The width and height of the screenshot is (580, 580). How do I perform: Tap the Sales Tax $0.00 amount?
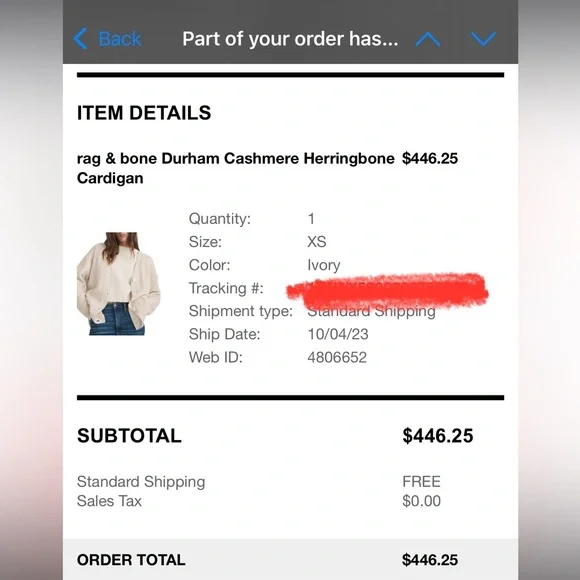point(421,501)
